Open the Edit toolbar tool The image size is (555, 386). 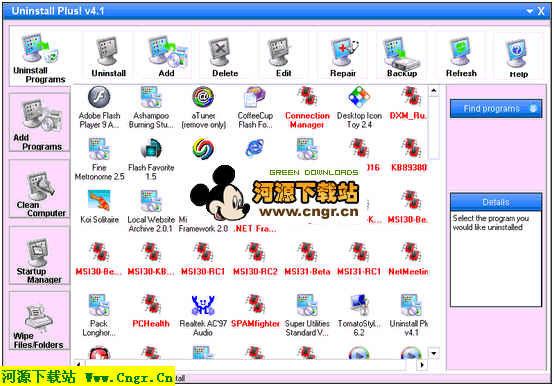click(283, 57)
